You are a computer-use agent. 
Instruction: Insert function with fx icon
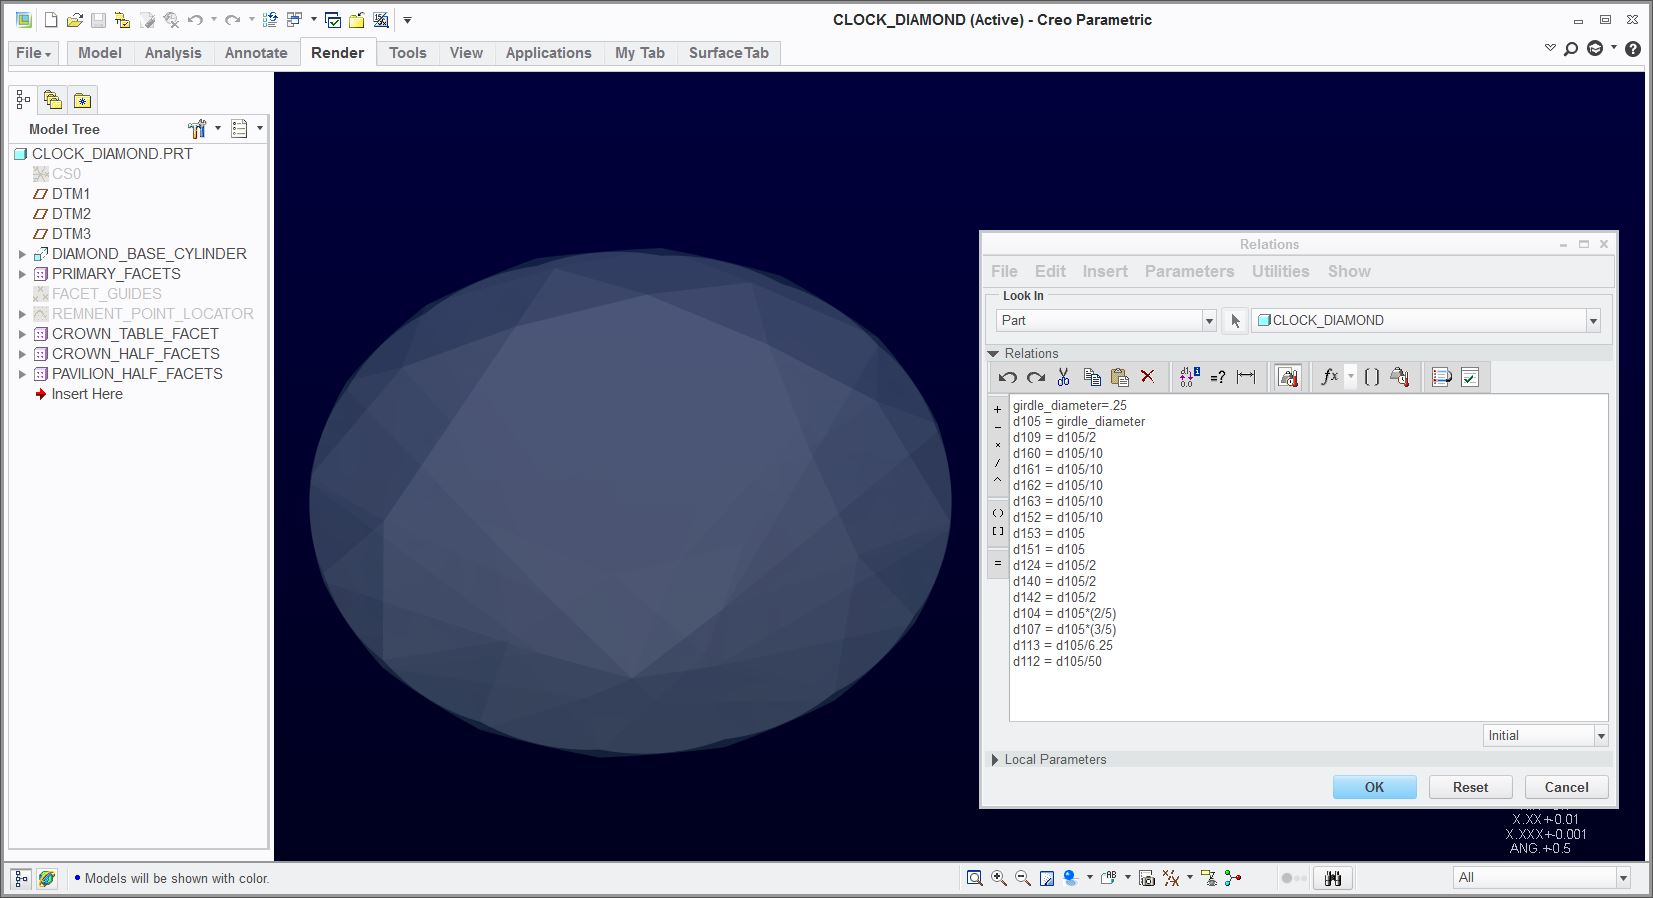[1330, 377]
